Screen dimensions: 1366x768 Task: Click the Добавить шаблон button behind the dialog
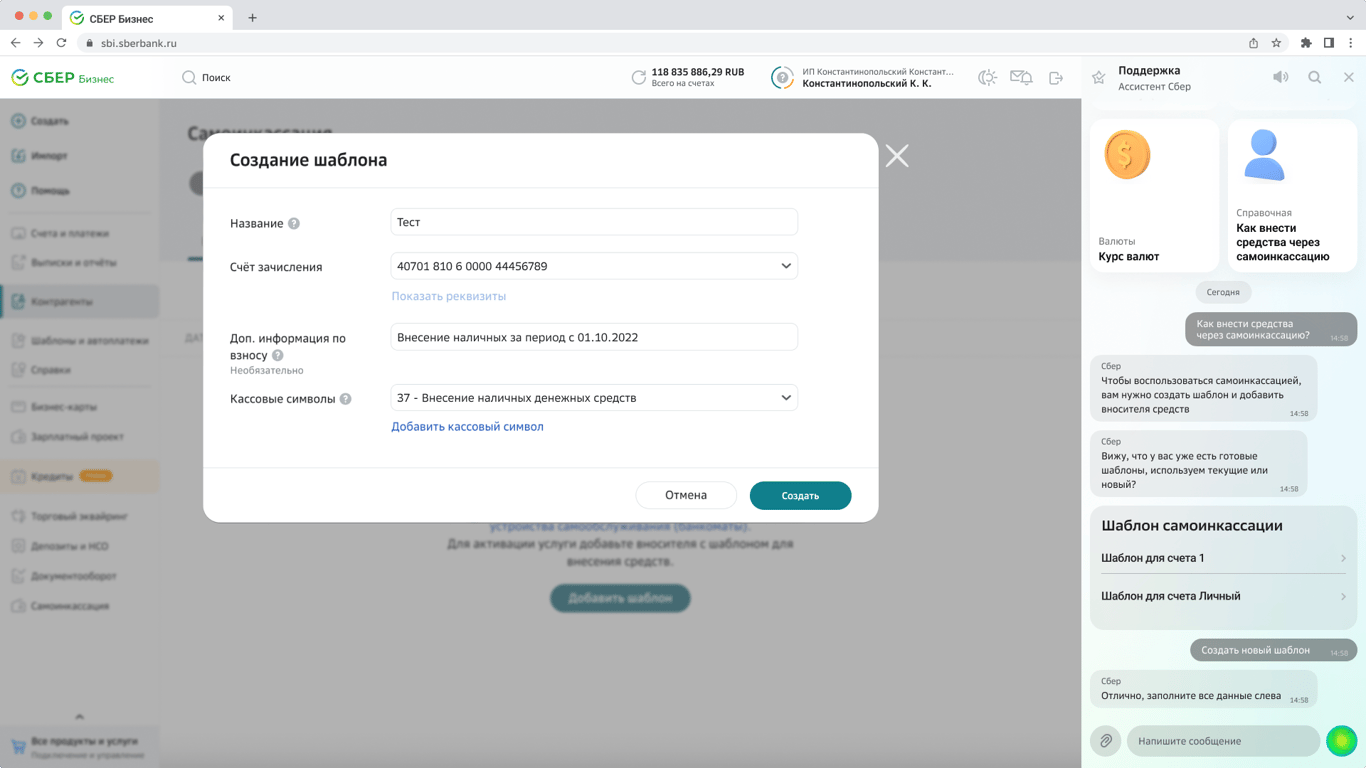(x=620, y=598)
